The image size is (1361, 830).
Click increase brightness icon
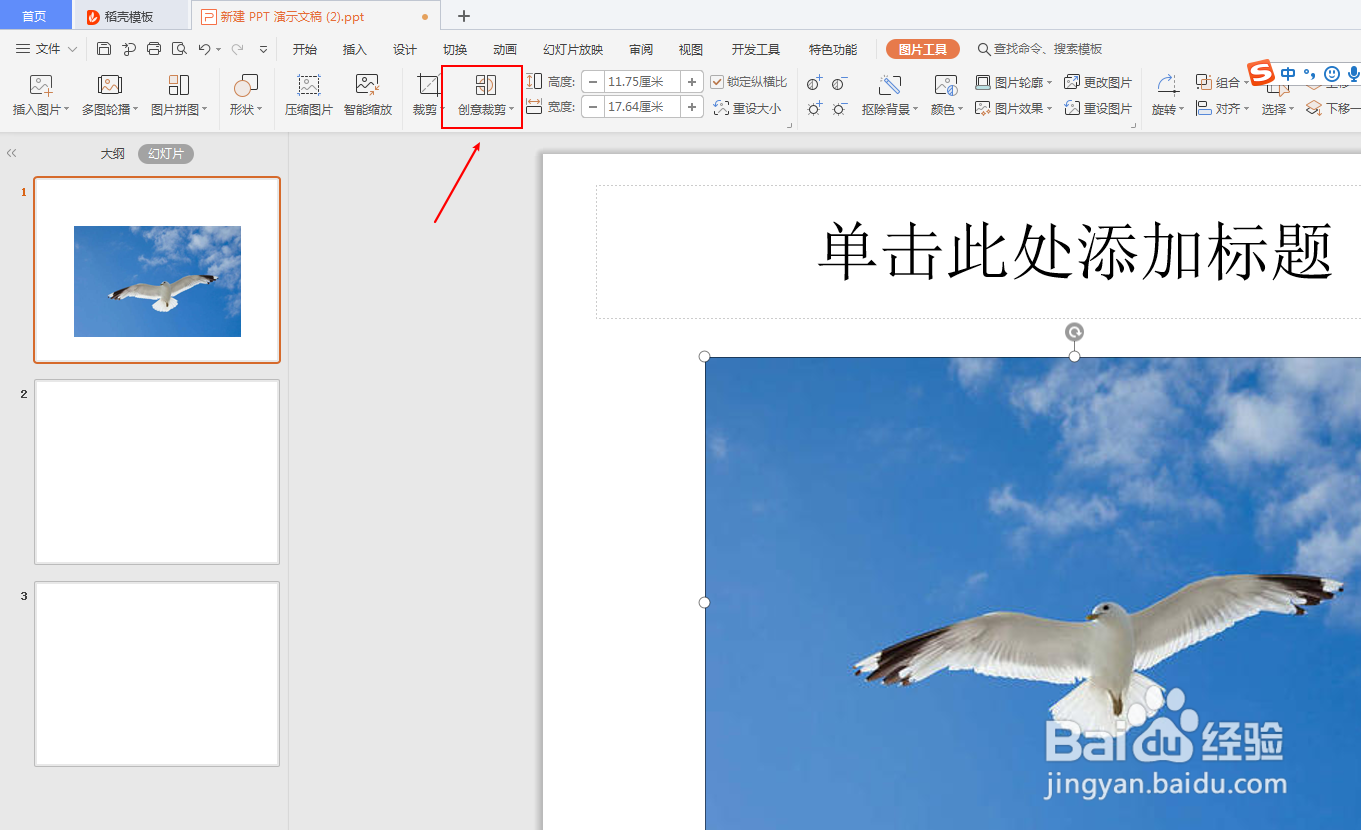(x=815, y=108)
